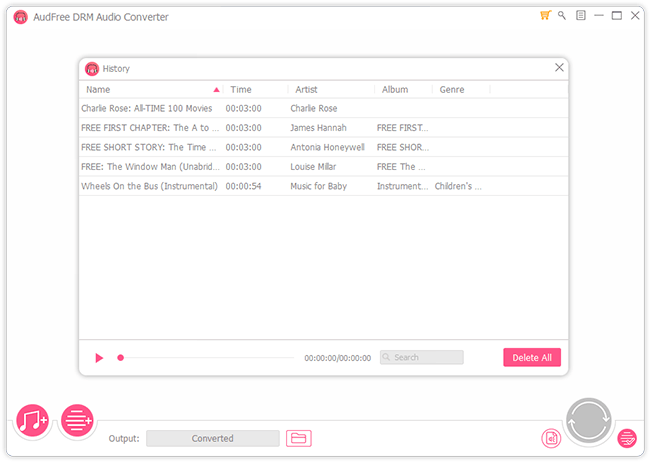The image size is (650, 462).
Task: Sort list by Name column header
Action: (x=150, y=89)
